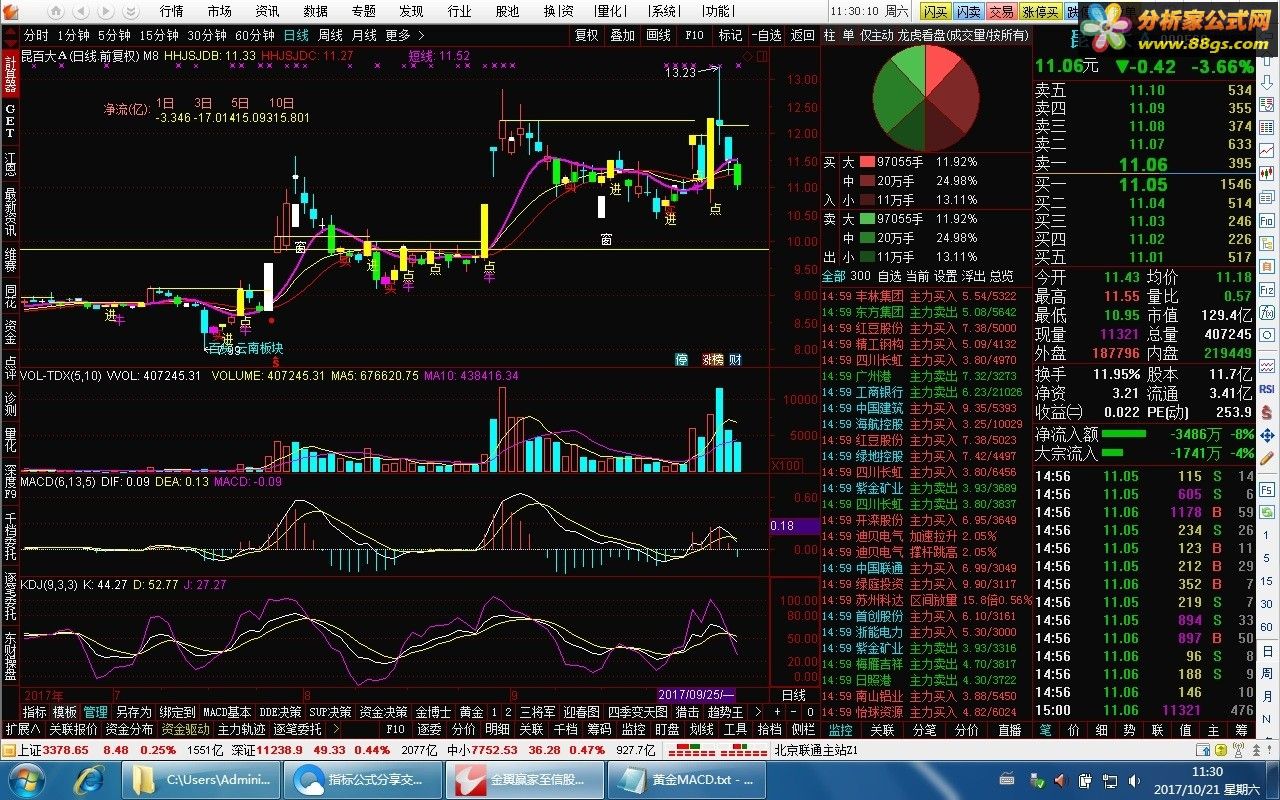Screen dimensions: 1280x800
Task: Select the 60分钟 timeframe
Action: (x=255, y=35)
